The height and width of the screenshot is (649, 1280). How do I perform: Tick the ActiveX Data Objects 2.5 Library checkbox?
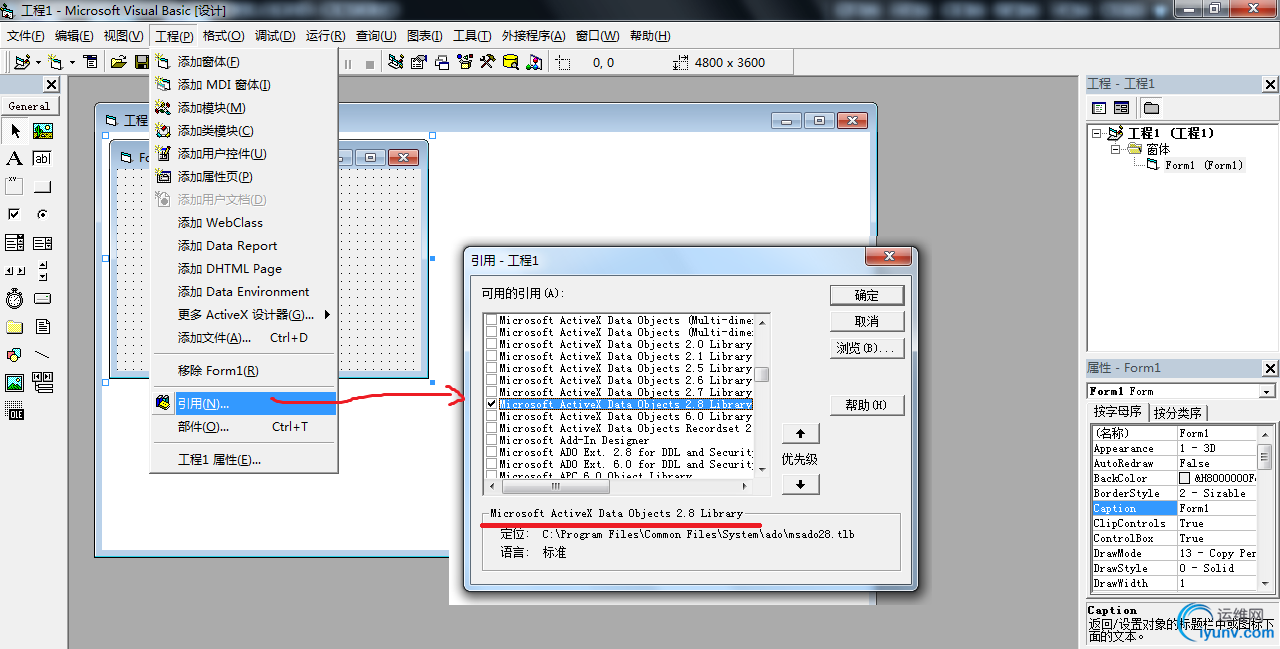pos(491,369)
